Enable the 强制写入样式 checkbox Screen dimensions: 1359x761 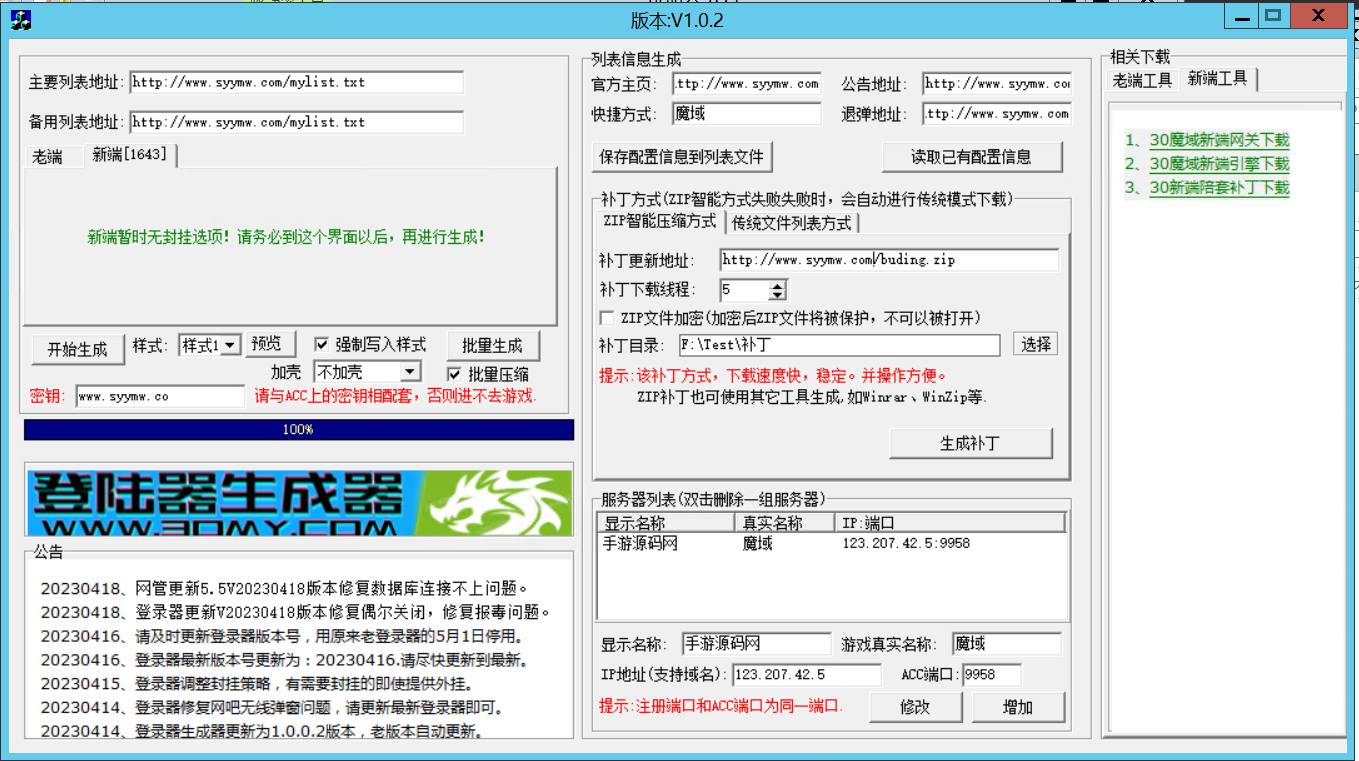[x=322, y=344]
